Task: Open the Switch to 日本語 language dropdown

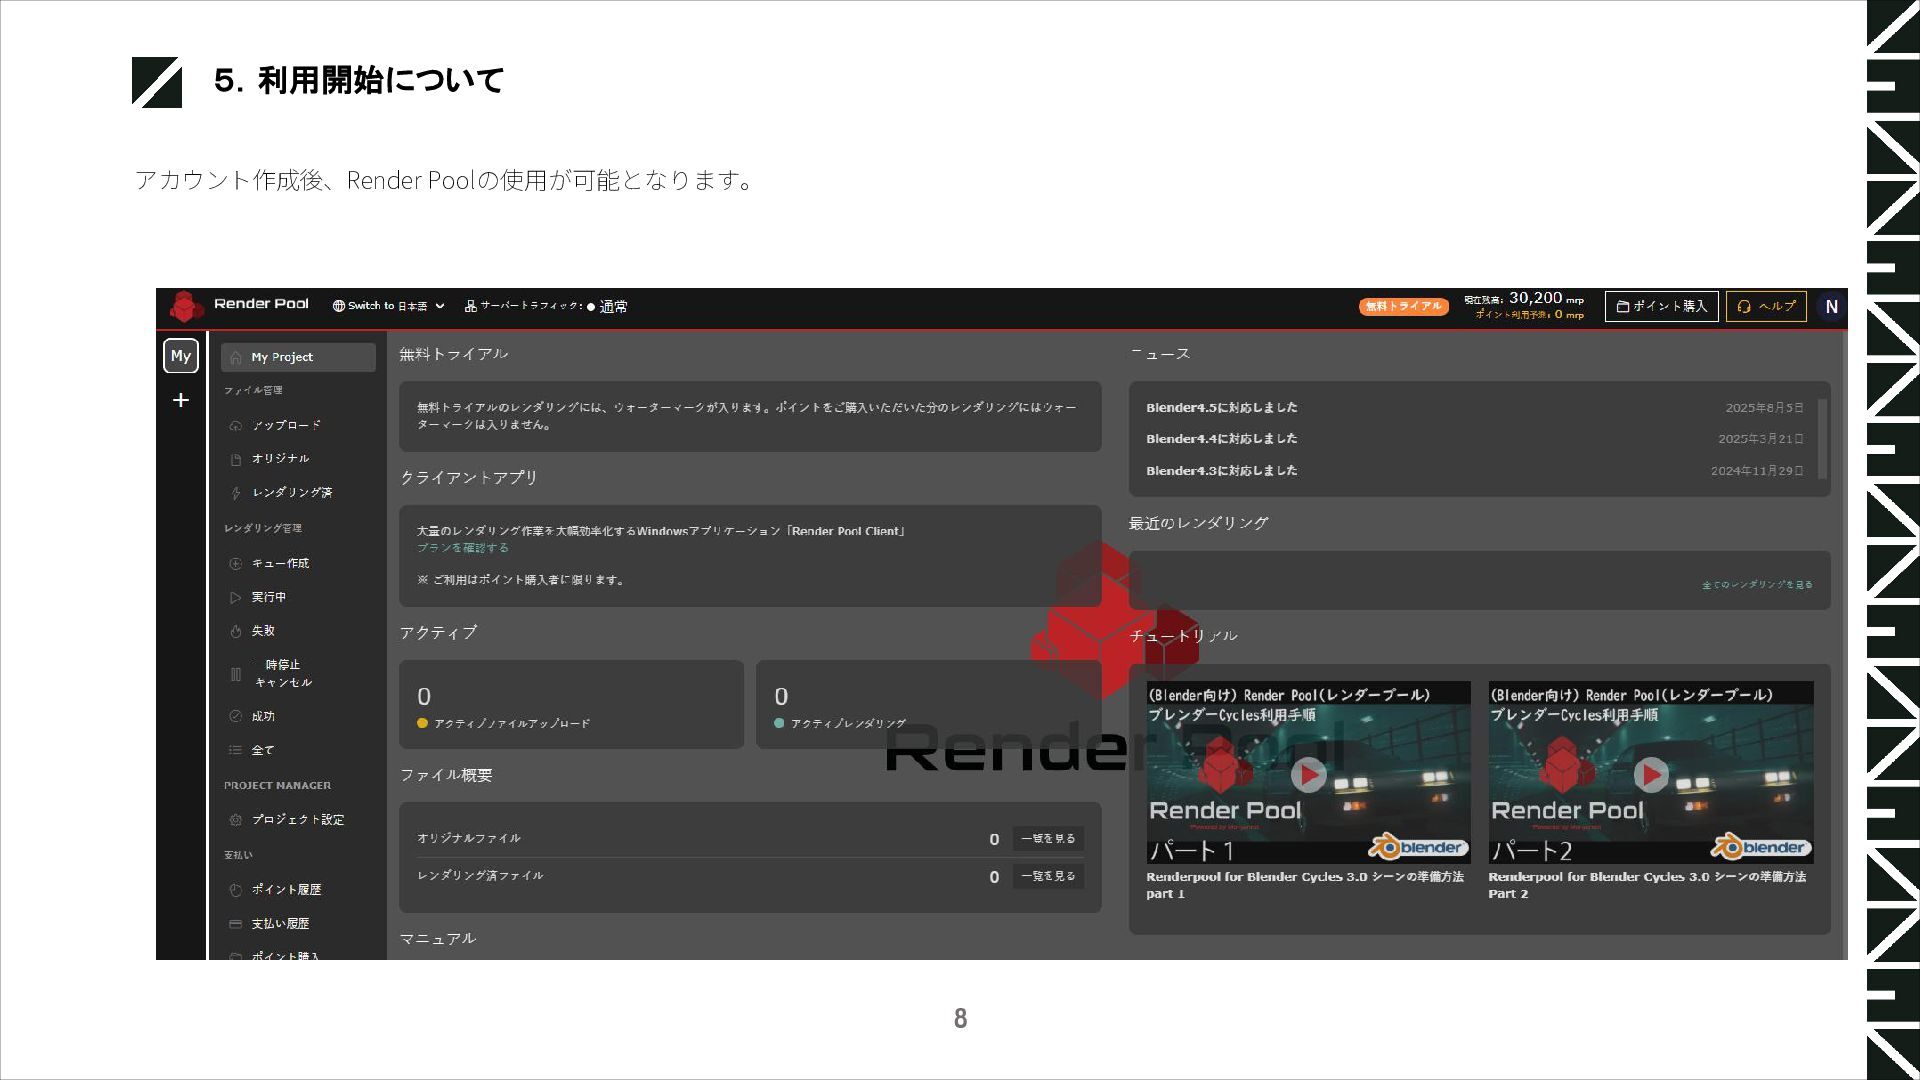Action: (x=389, y=306)
